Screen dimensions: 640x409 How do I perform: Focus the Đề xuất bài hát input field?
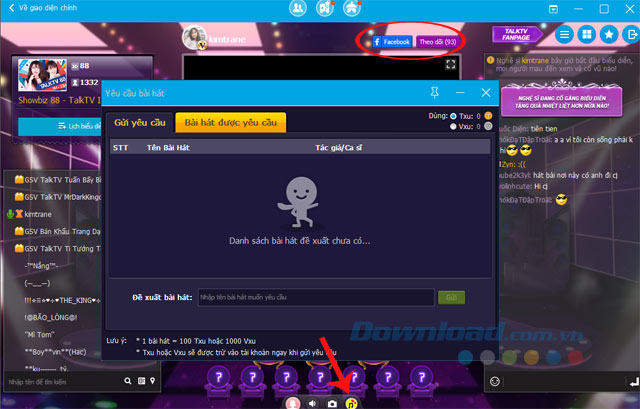point(316,297)
